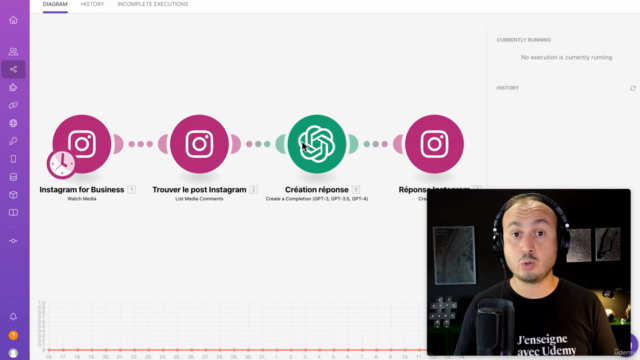Open the Resource hub book icon in sidebar
The width and height of the screenshot is (640, 360).
pyautogui.click(x=13, y=213)
